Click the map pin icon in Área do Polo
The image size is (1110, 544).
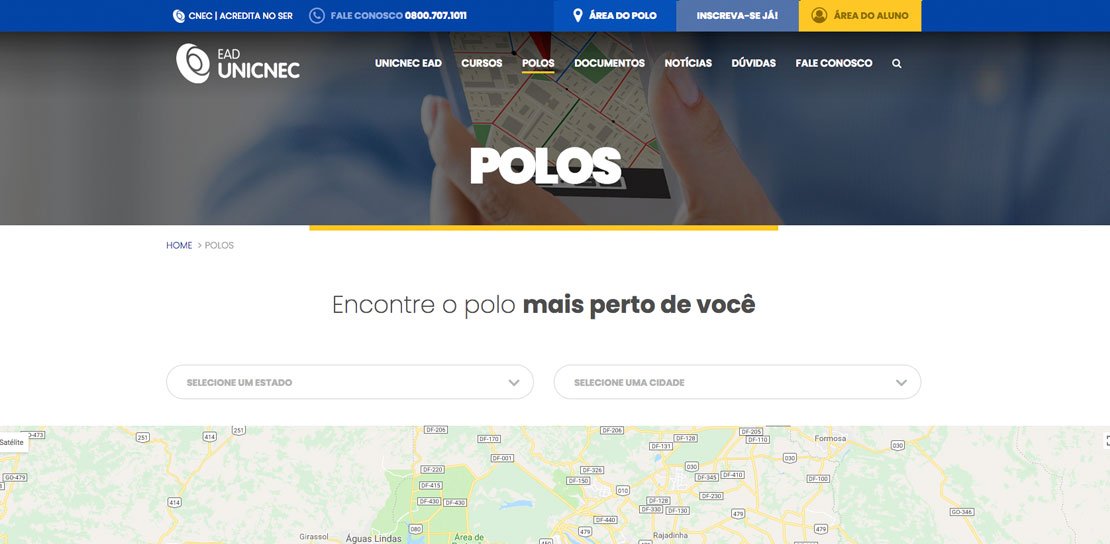coord(578,16)
